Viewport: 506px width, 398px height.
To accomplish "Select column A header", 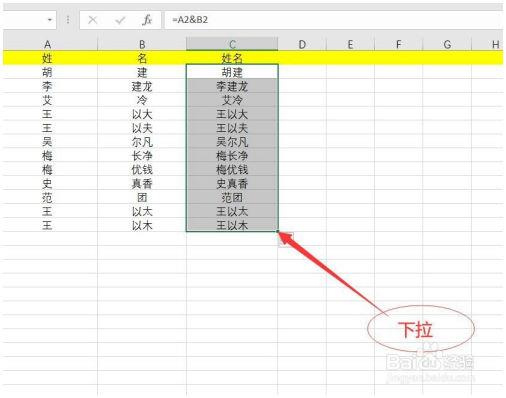I will [48, 44].
